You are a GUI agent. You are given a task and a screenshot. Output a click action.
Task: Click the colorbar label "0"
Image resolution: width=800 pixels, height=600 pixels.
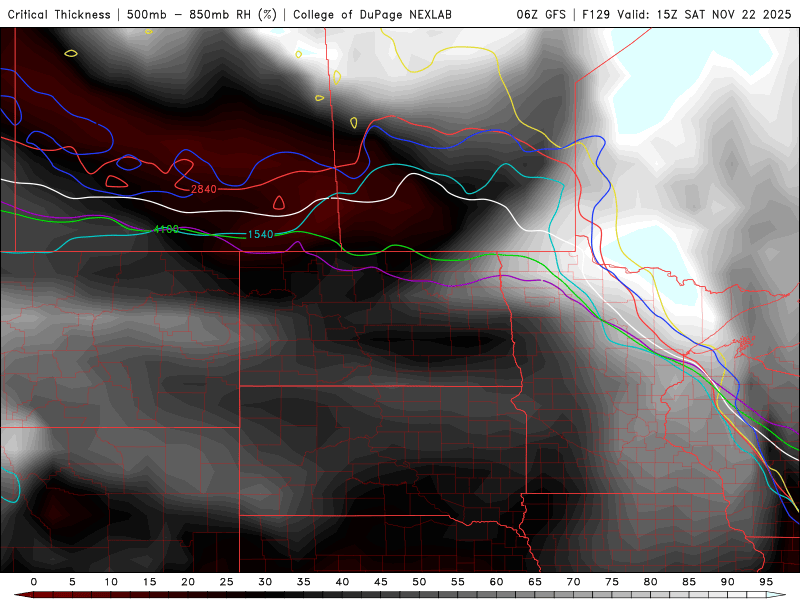[34, 582]
